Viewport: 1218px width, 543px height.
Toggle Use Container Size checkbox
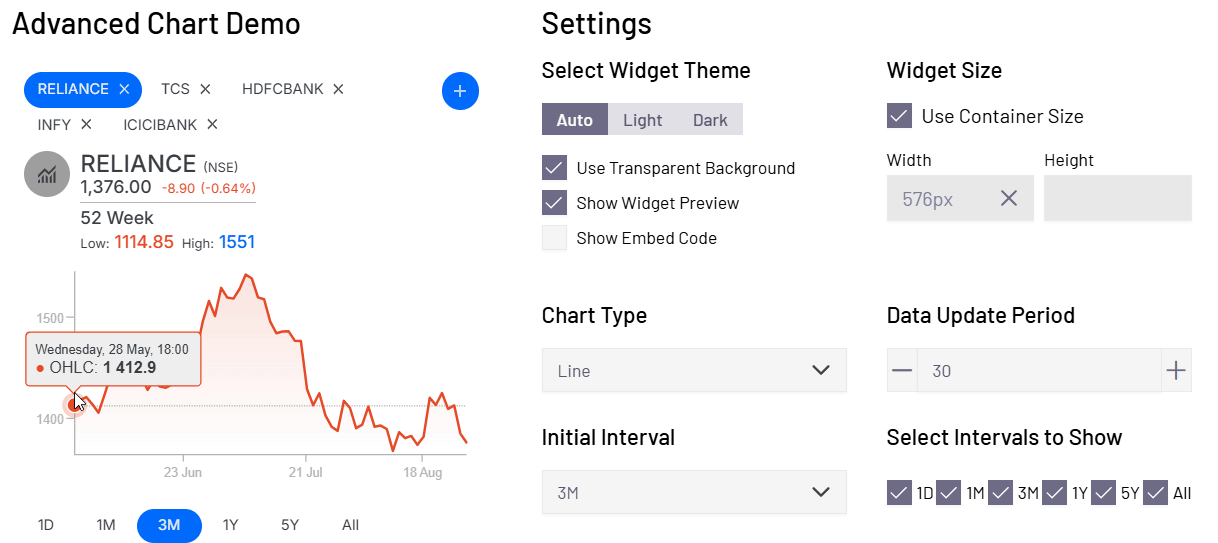[x=899, y=116]
